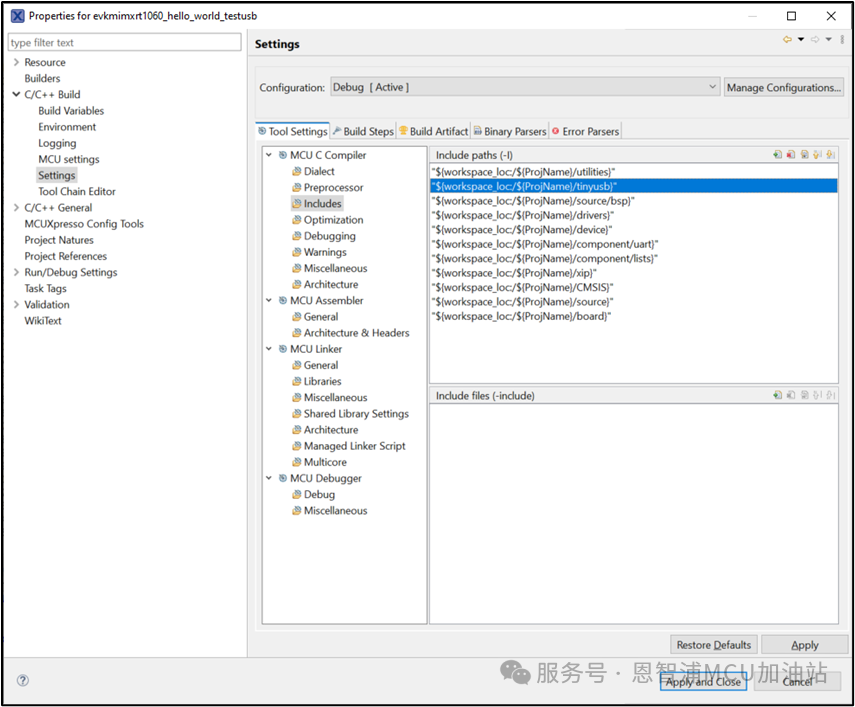Select Optimization under MCU C Compiler

point(333,220)
